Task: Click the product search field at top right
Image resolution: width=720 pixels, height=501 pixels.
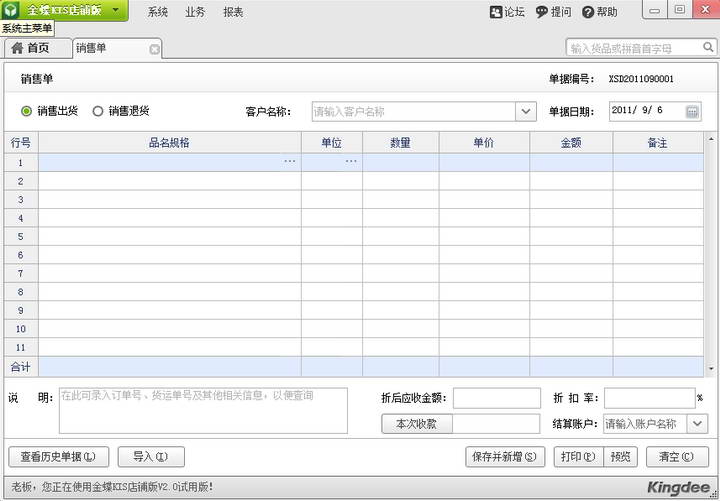Action: pyautogui.click(x=634, y=48)
